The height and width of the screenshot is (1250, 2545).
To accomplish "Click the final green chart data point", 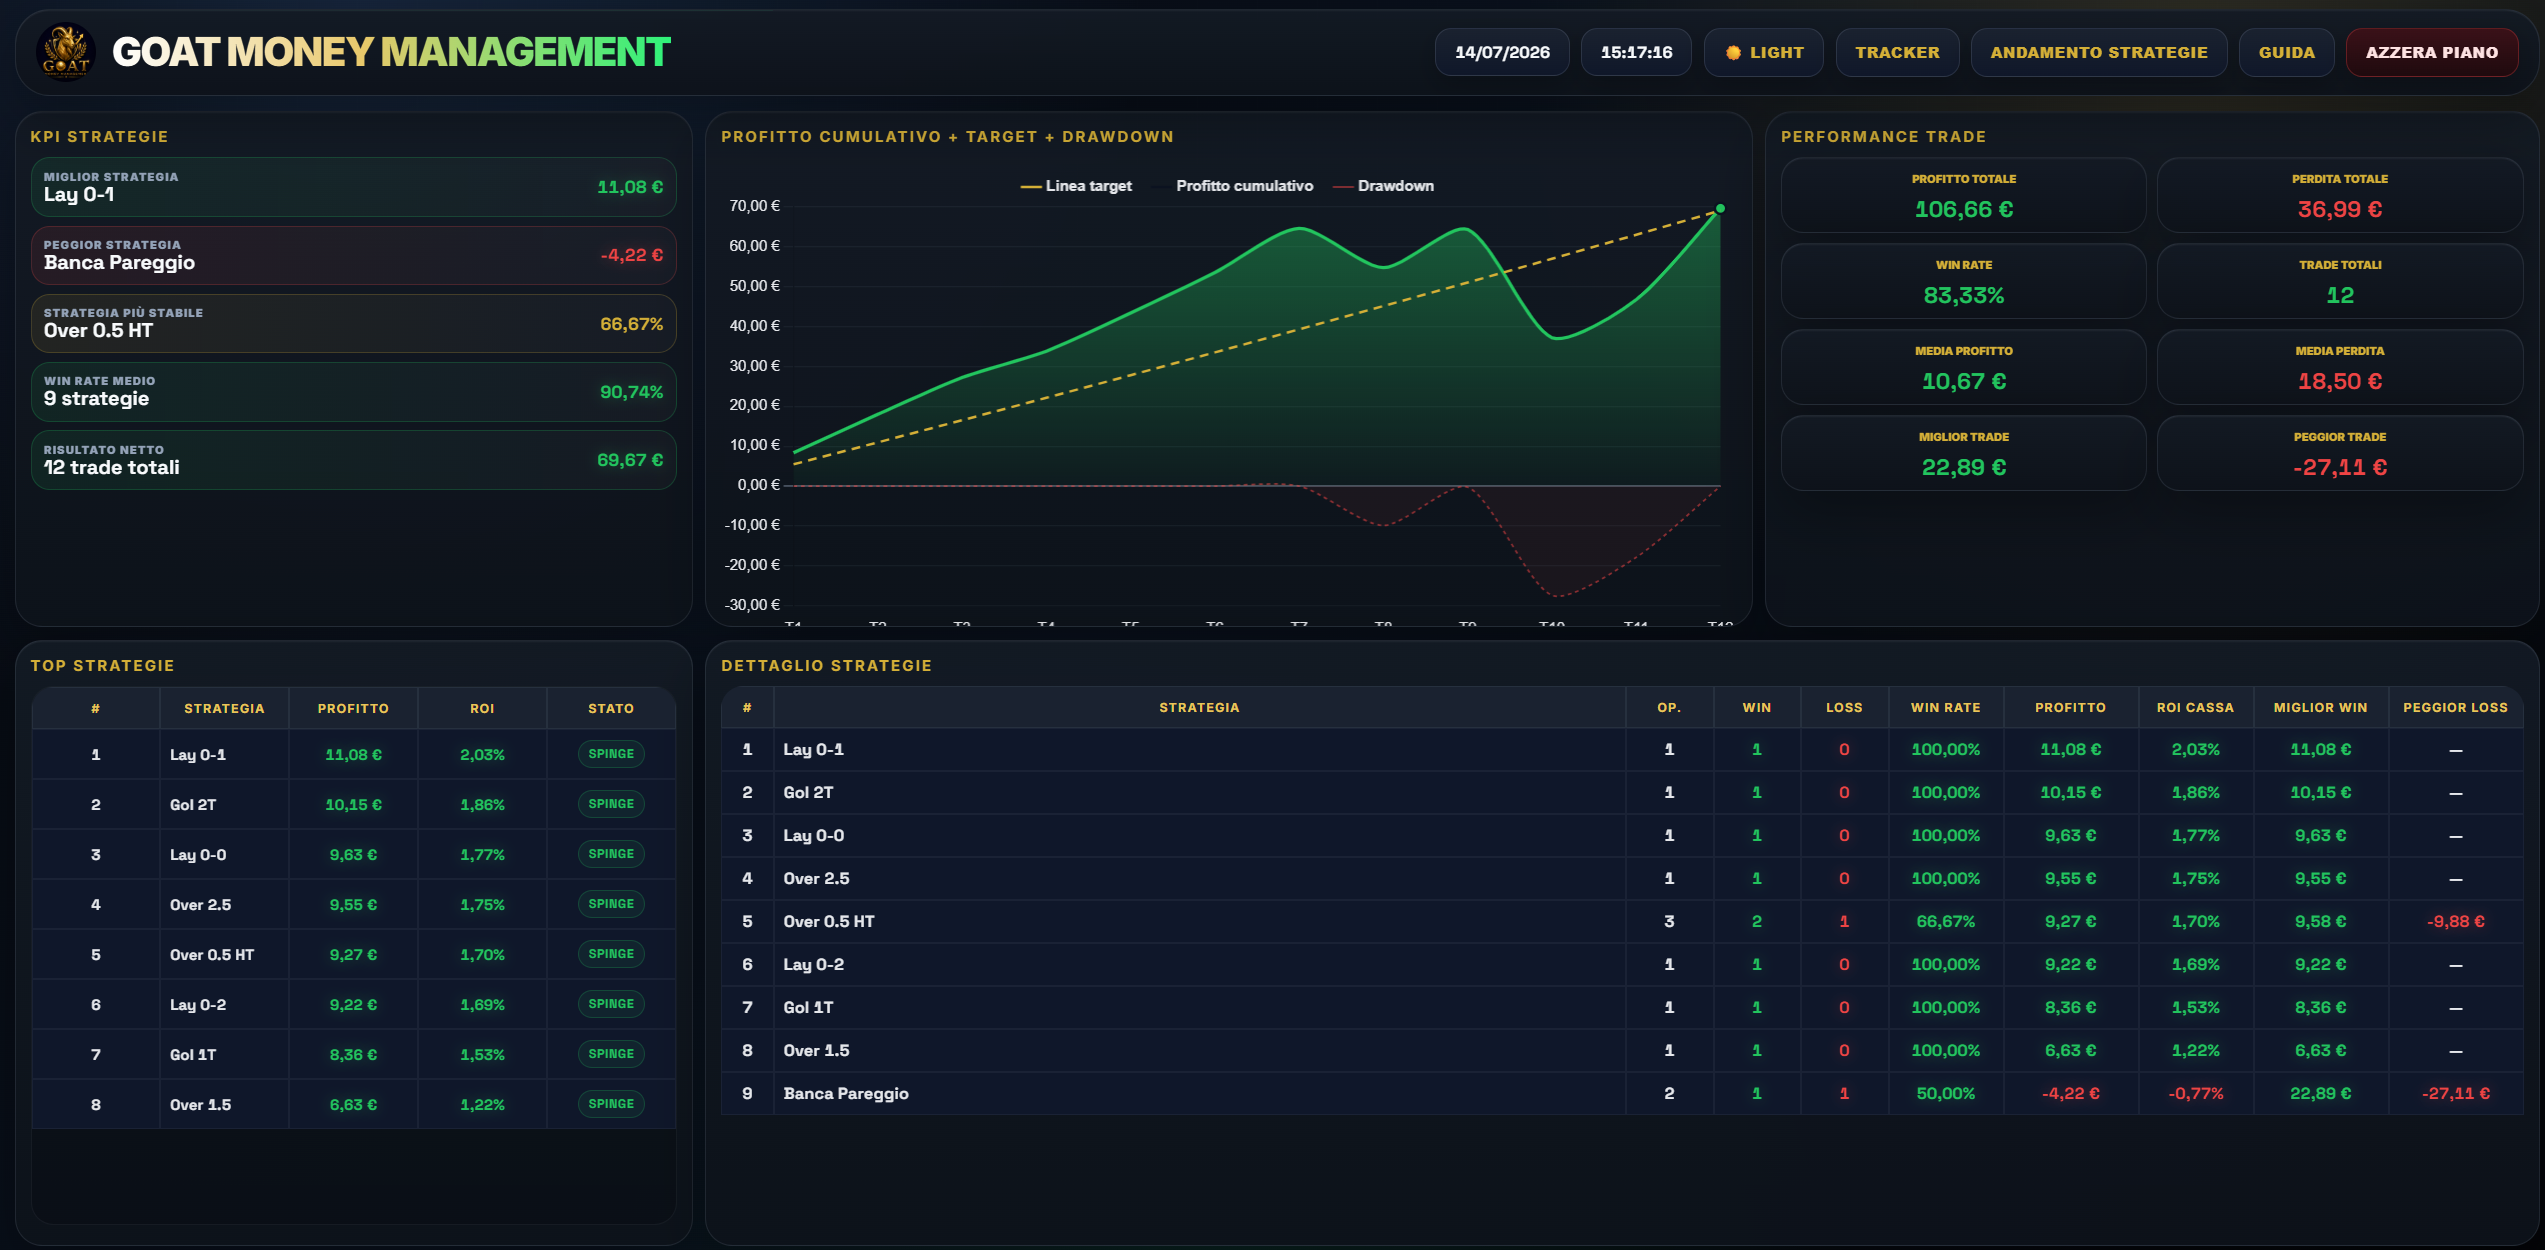I will (x=1720, y=209).
